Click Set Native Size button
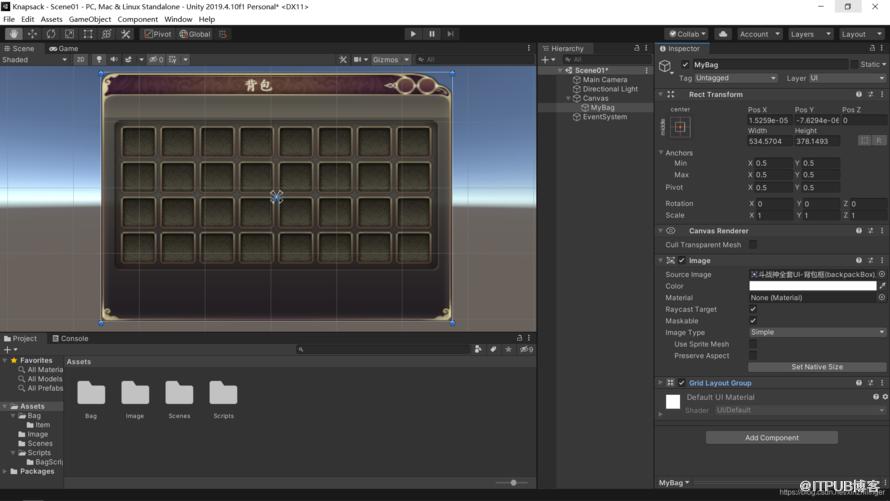The image size is (890, 501). tap(817, 367)
